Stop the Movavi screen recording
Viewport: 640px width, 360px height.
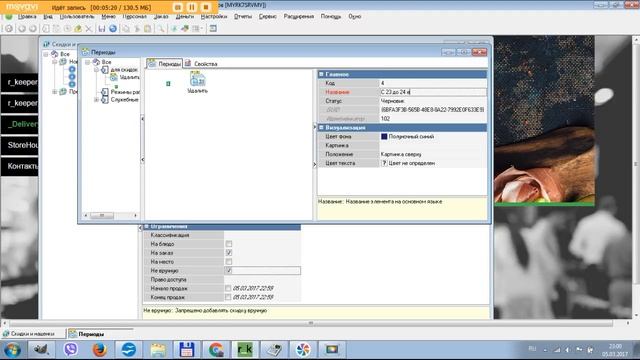pos(206,7)
